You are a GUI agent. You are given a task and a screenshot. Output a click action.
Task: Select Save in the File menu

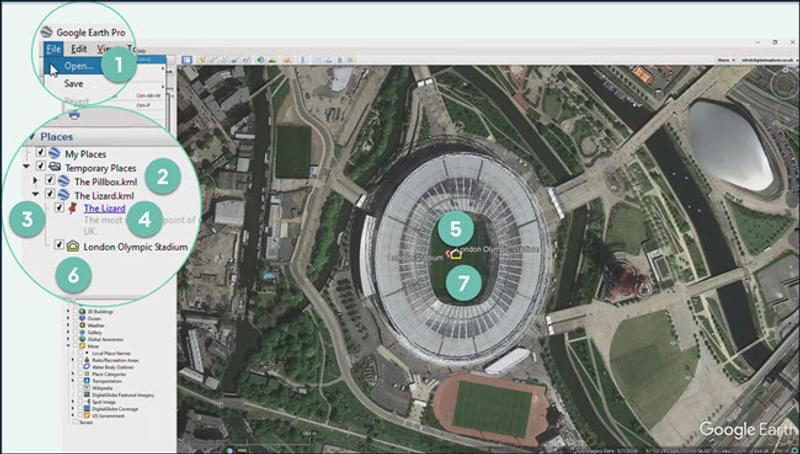click(x=74, y=84)
